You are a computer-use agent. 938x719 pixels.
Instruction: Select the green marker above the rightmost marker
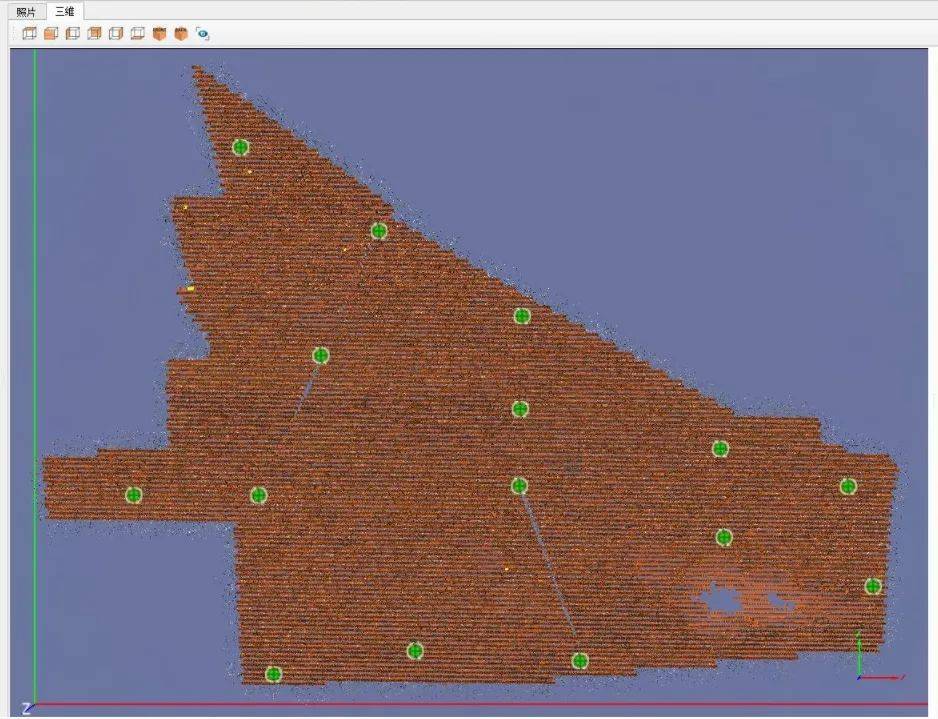[848, 486]
